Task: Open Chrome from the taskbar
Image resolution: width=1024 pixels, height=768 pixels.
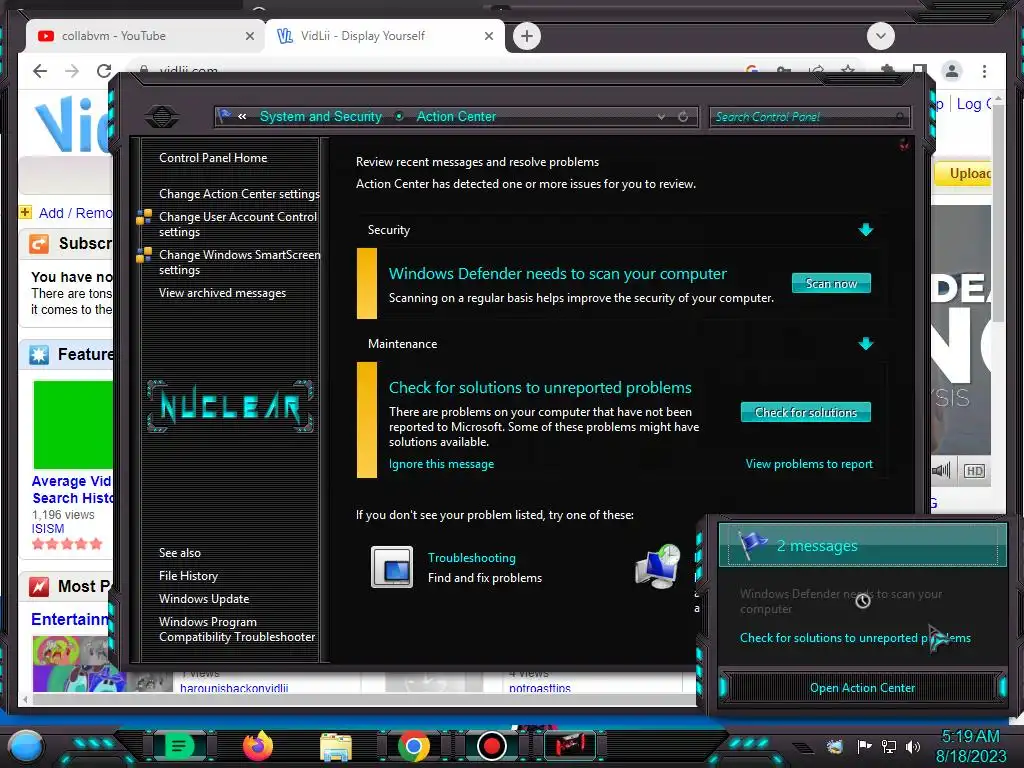Action: [413, 746]
